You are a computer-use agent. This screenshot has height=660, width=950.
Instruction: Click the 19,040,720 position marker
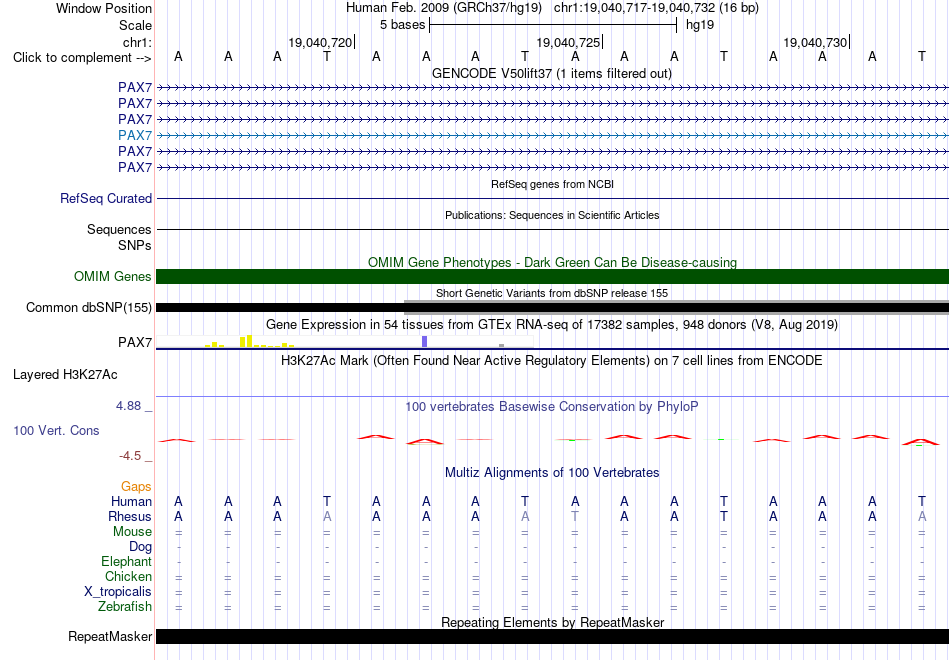(x=320, y=42)
